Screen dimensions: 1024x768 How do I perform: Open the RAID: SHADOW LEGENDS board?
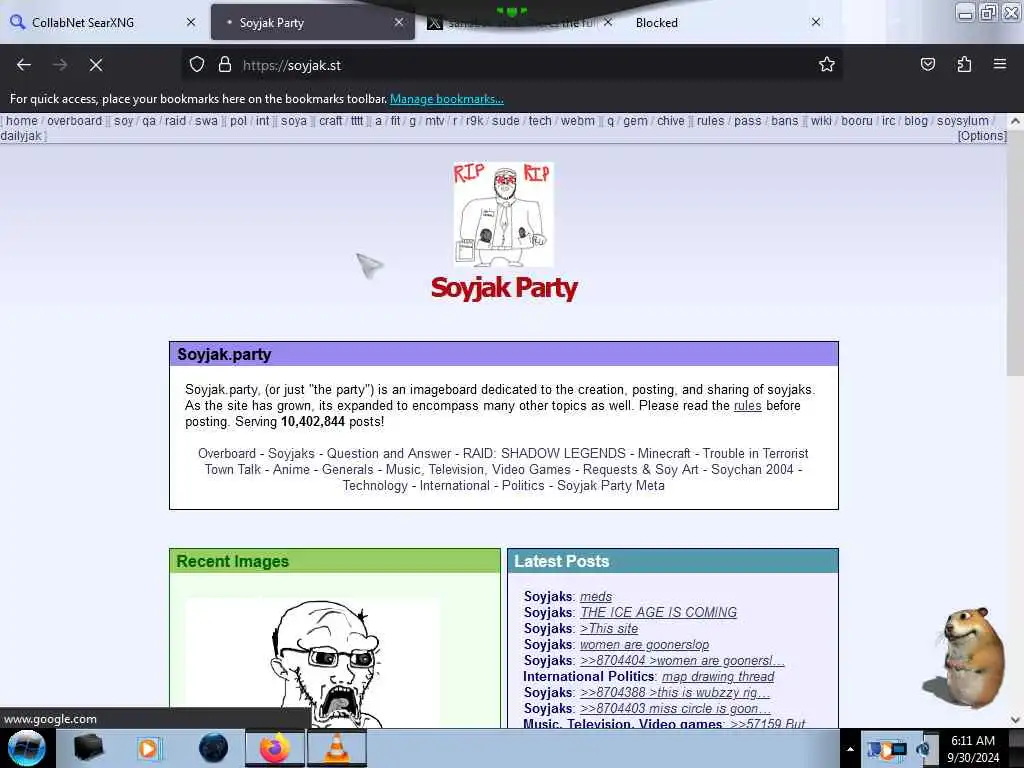point(544,453)
